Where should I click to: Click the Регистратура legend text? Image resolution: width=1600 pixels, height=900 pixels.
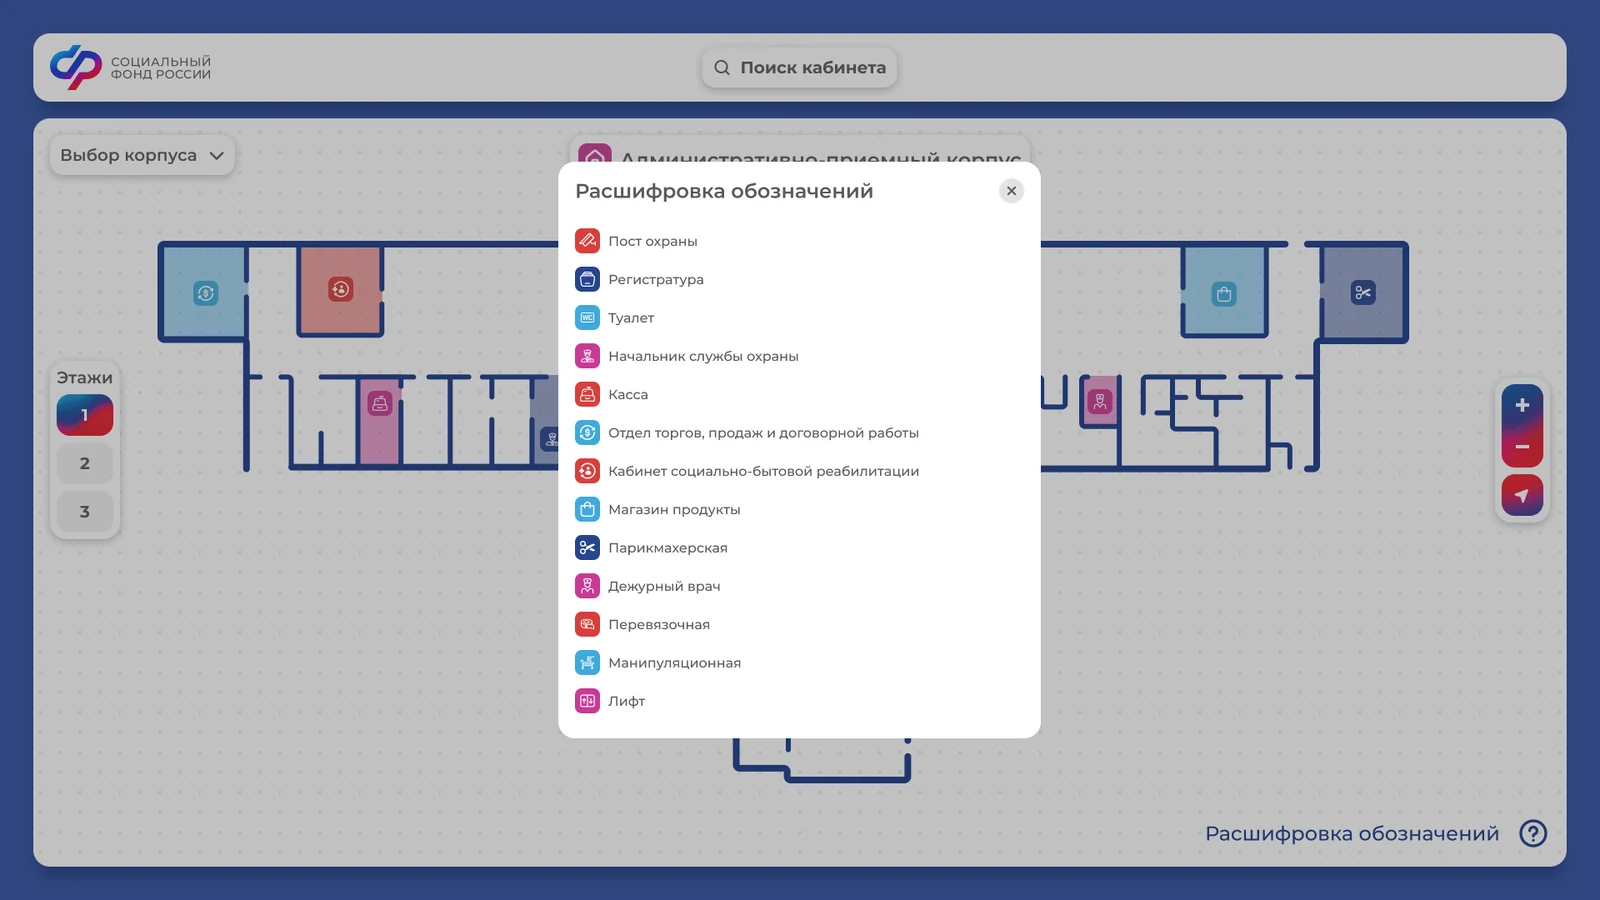pyautogui.click(x=656, y=279)
